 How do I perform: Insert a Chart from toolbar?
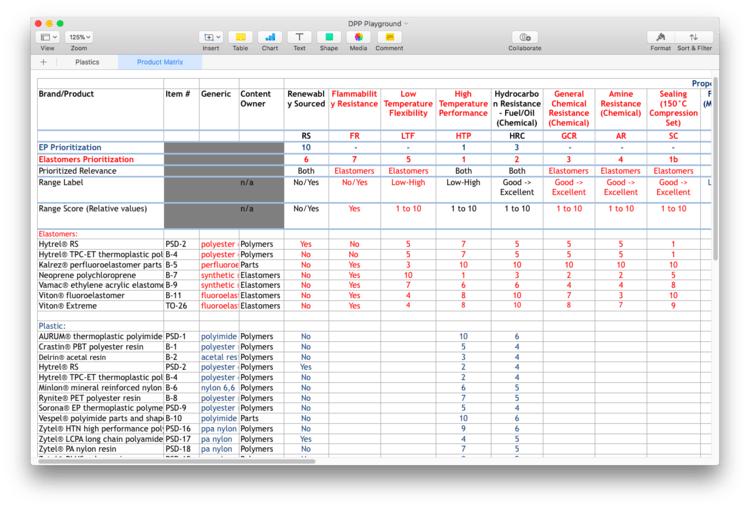tap(270, 37)
